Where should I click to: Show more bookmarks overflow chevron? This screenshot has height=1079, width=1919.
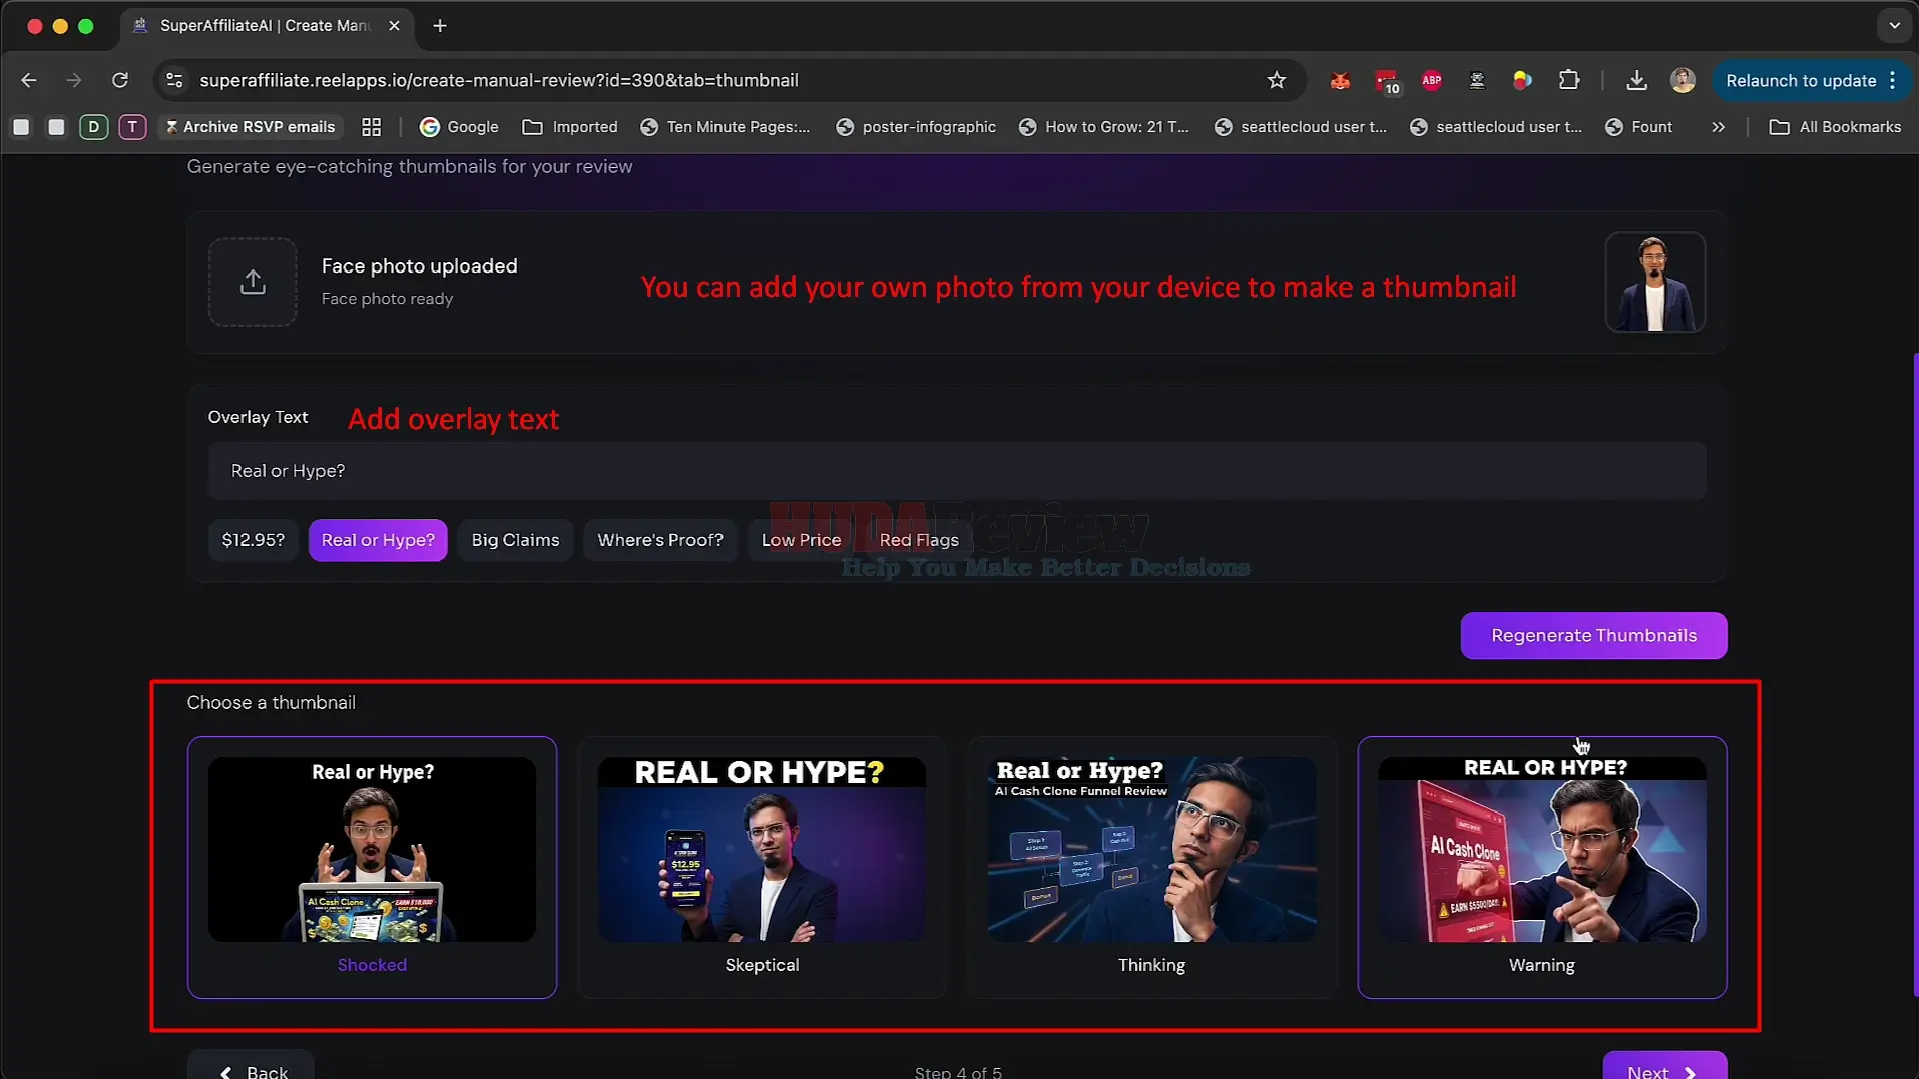tap(1718, 127)
